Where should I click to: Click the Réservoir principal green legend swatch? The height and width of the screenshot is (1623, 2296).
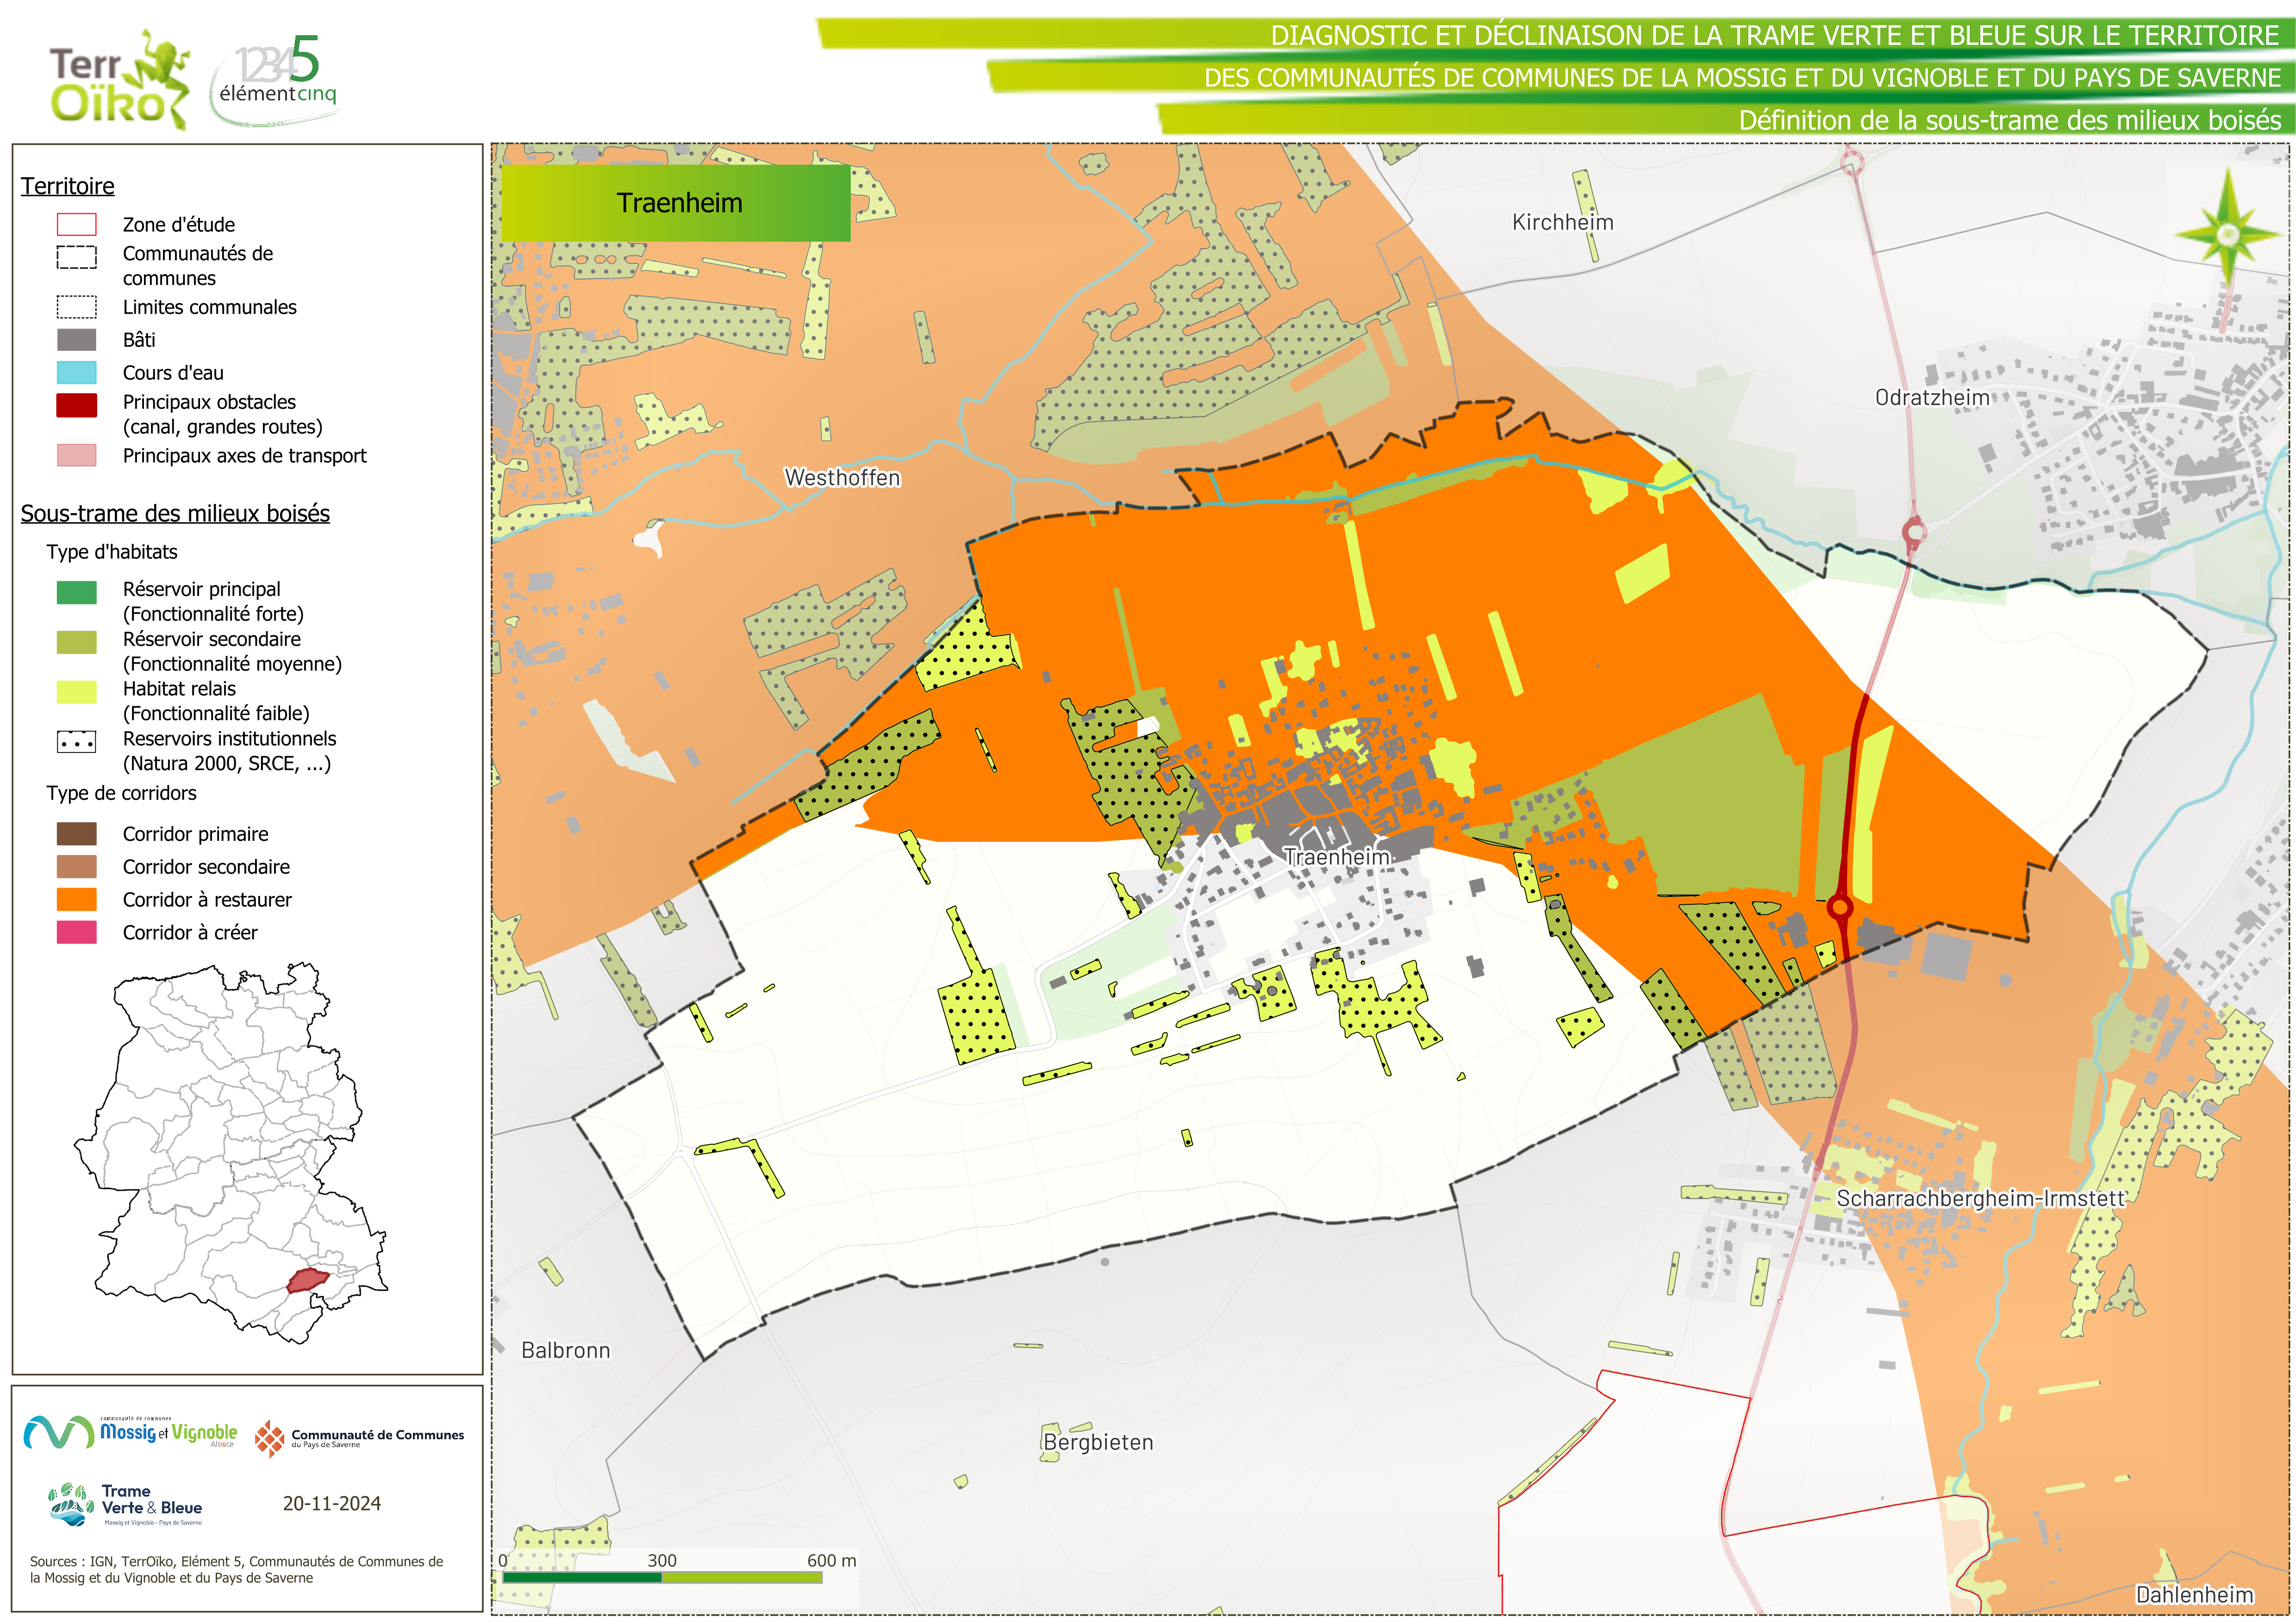77,592
